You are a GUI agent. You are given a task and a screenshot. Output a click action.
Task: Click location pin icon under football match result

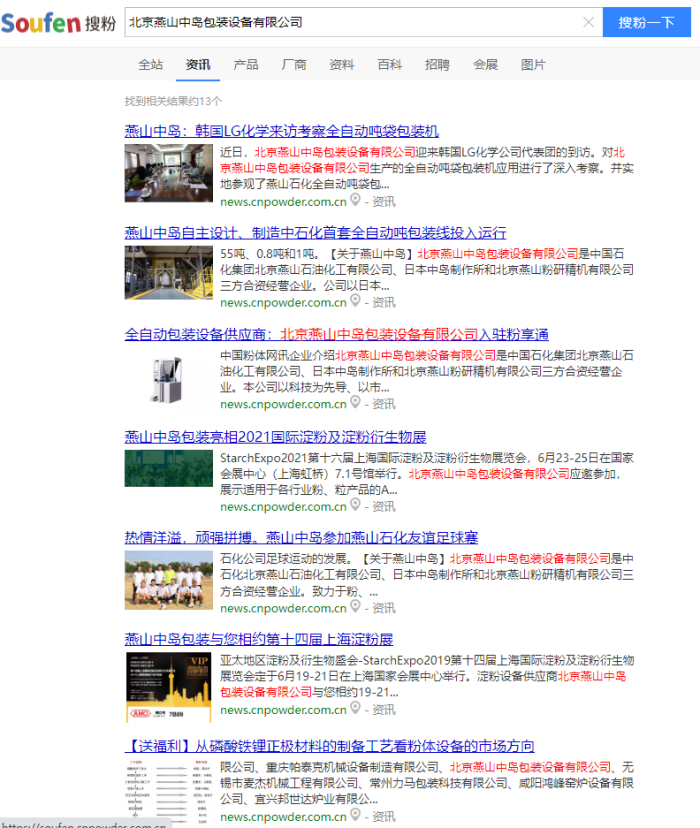pos(355,607)
